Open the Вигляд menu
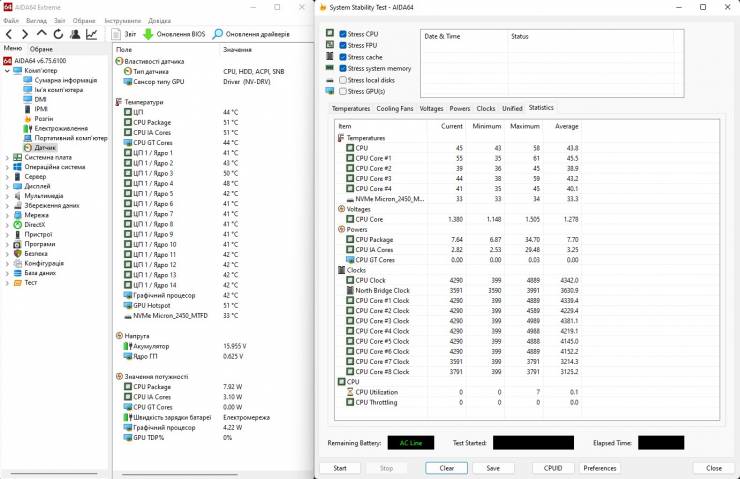Image resolution: width=740 pixels, height=479 pixels. coord(36,21)
